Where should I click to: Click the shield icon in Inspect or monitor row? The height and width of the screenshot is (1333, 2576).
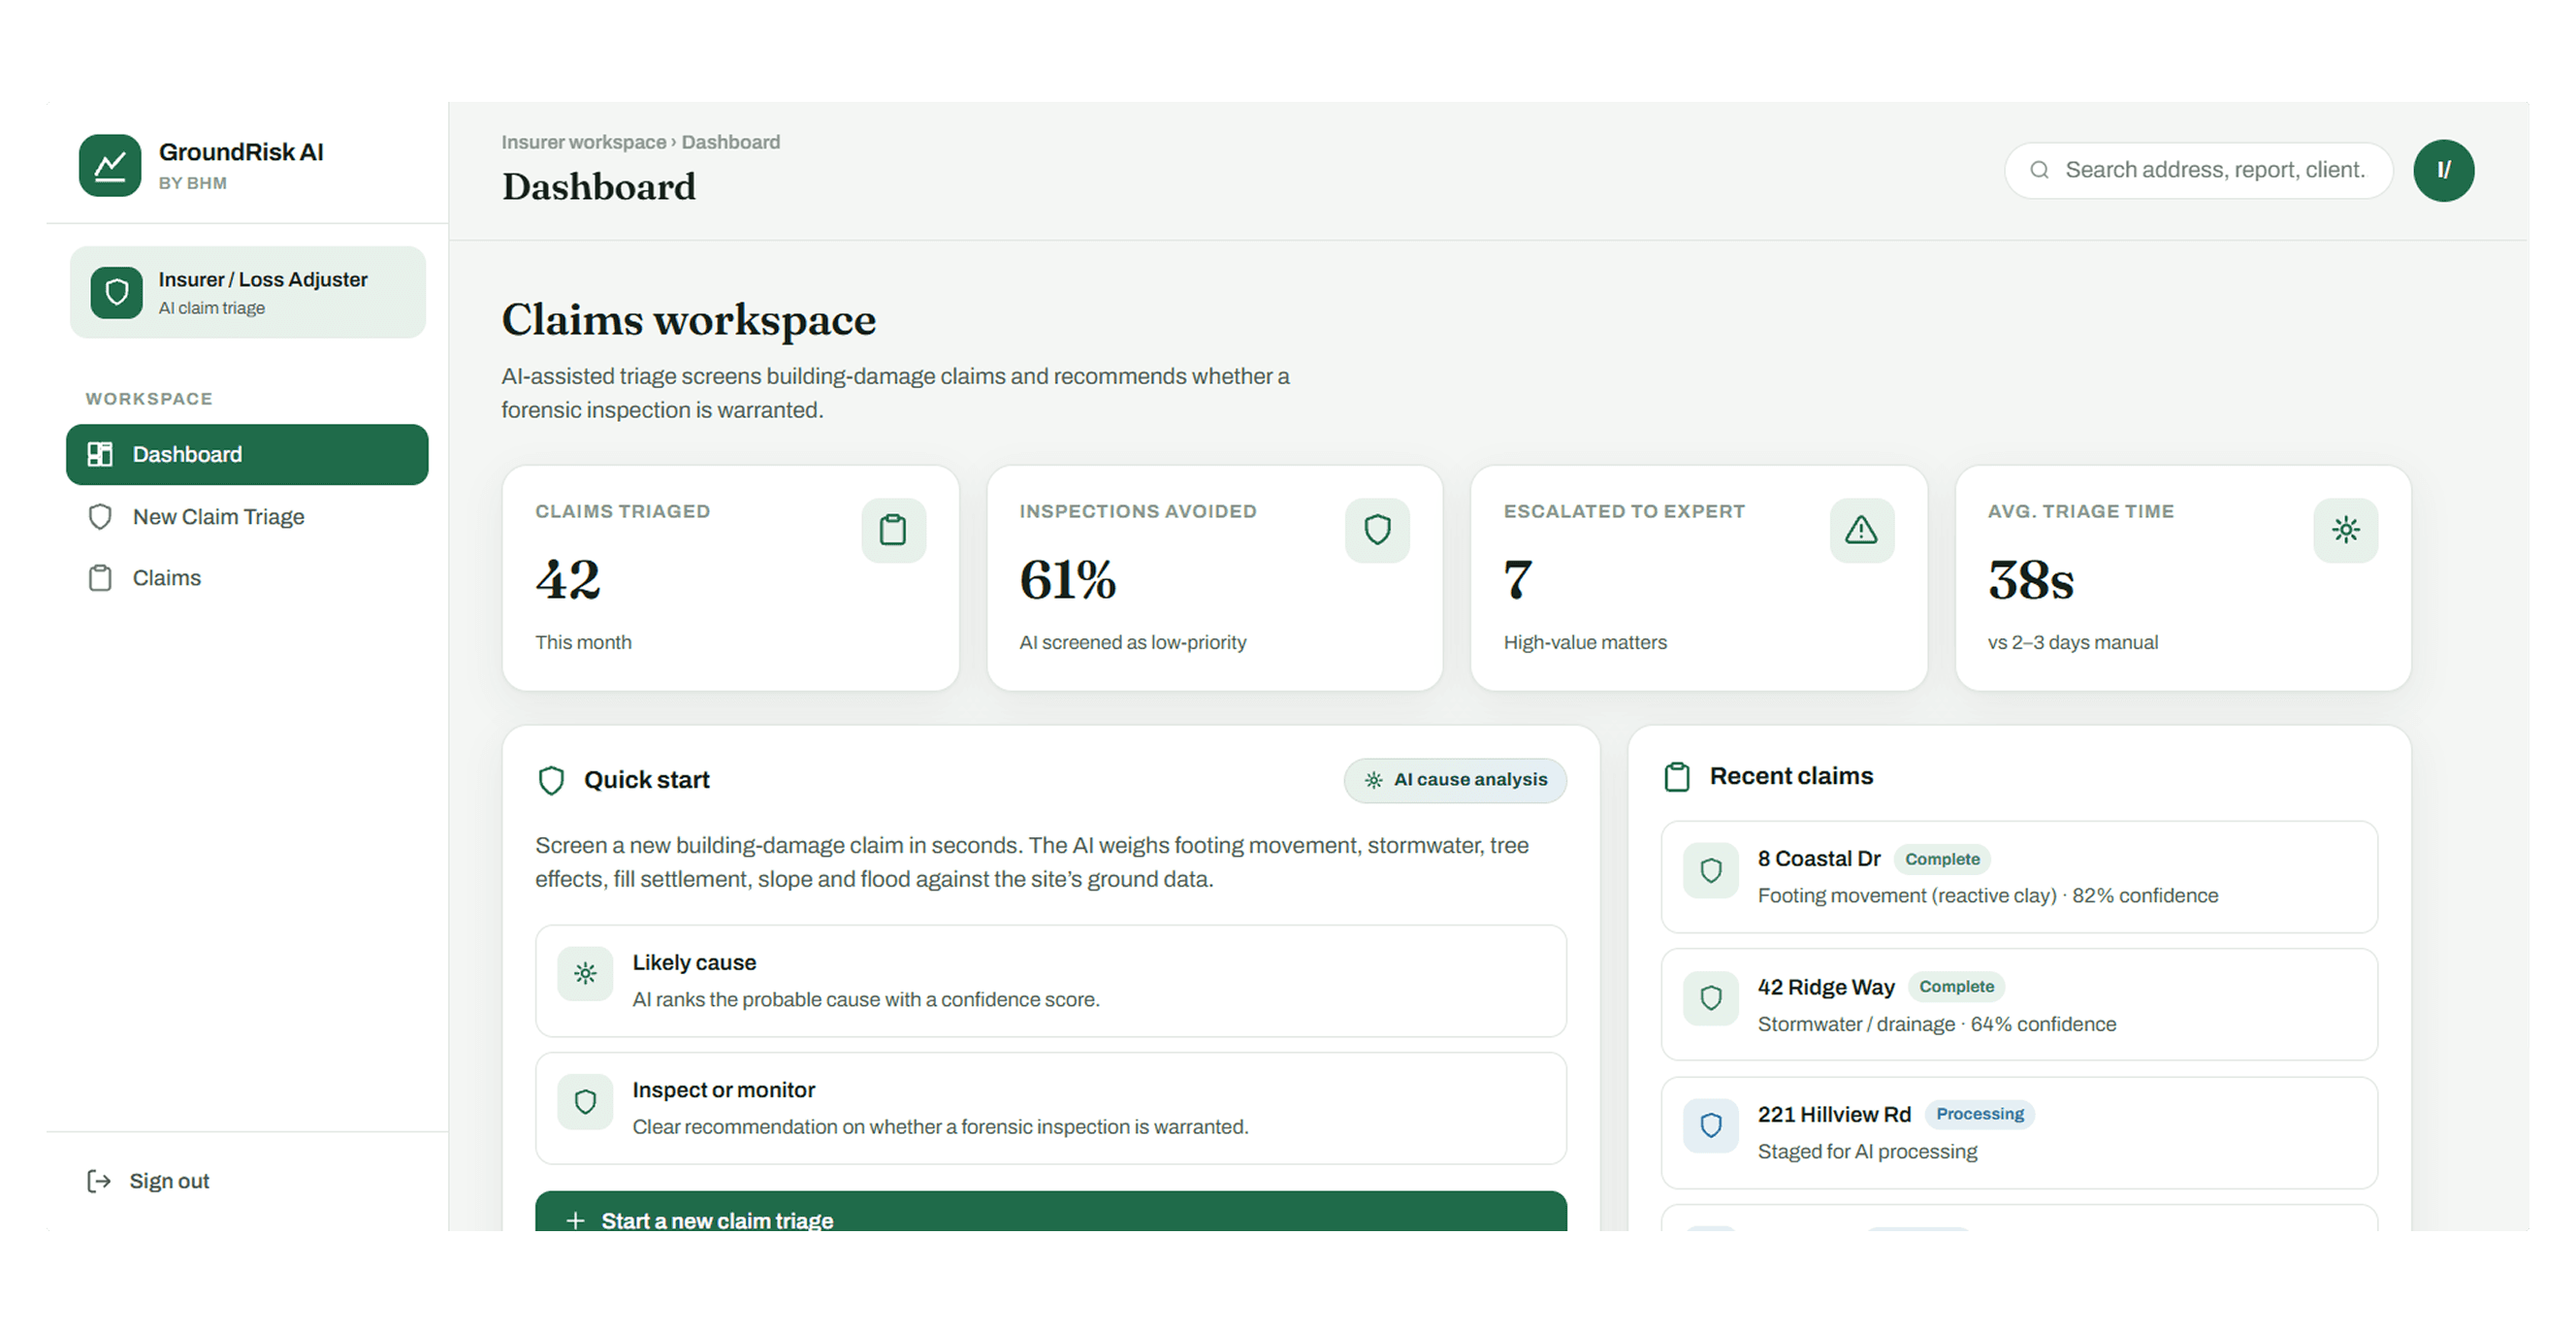click(x=585, y=1101)
